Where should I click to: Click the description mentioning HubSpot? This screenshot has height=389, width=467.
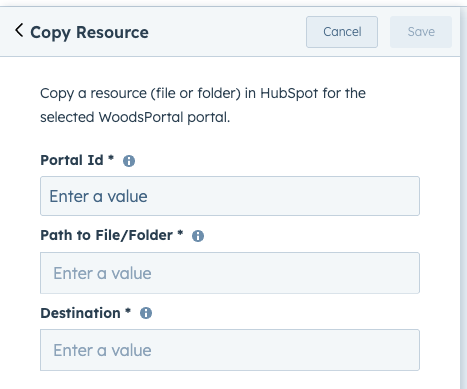203,93
